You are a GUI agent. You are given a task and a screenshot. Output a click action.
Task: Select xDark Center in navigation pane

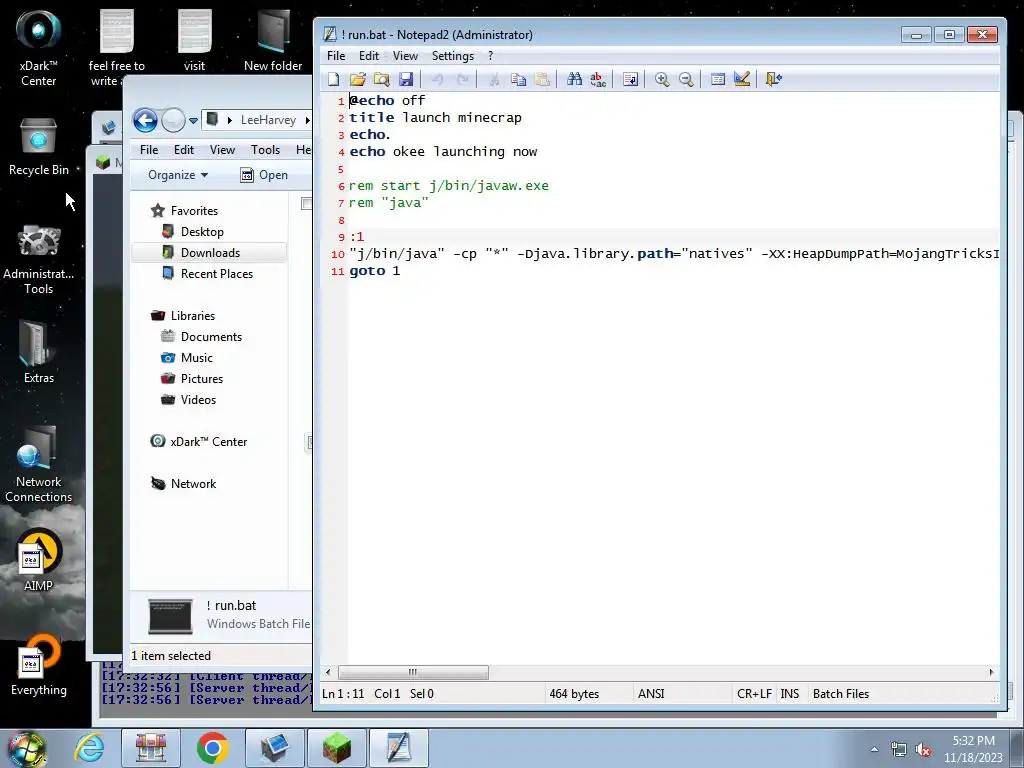pos(208,441)
